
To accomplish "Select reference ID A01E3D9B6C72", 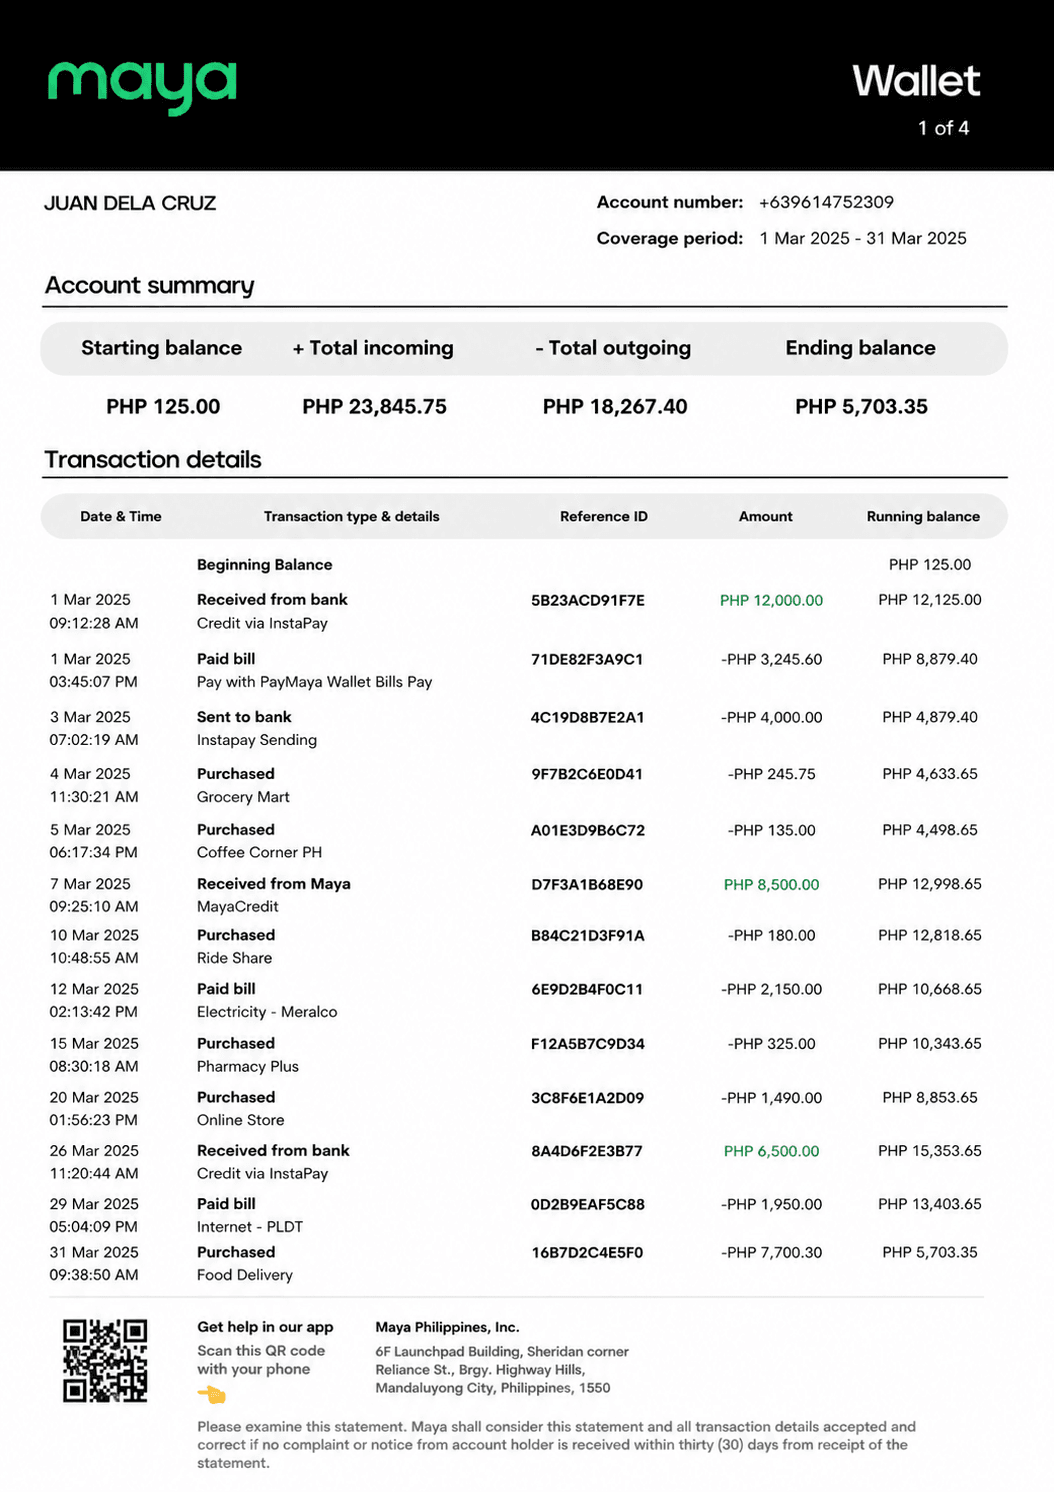I will click(588, 830).
